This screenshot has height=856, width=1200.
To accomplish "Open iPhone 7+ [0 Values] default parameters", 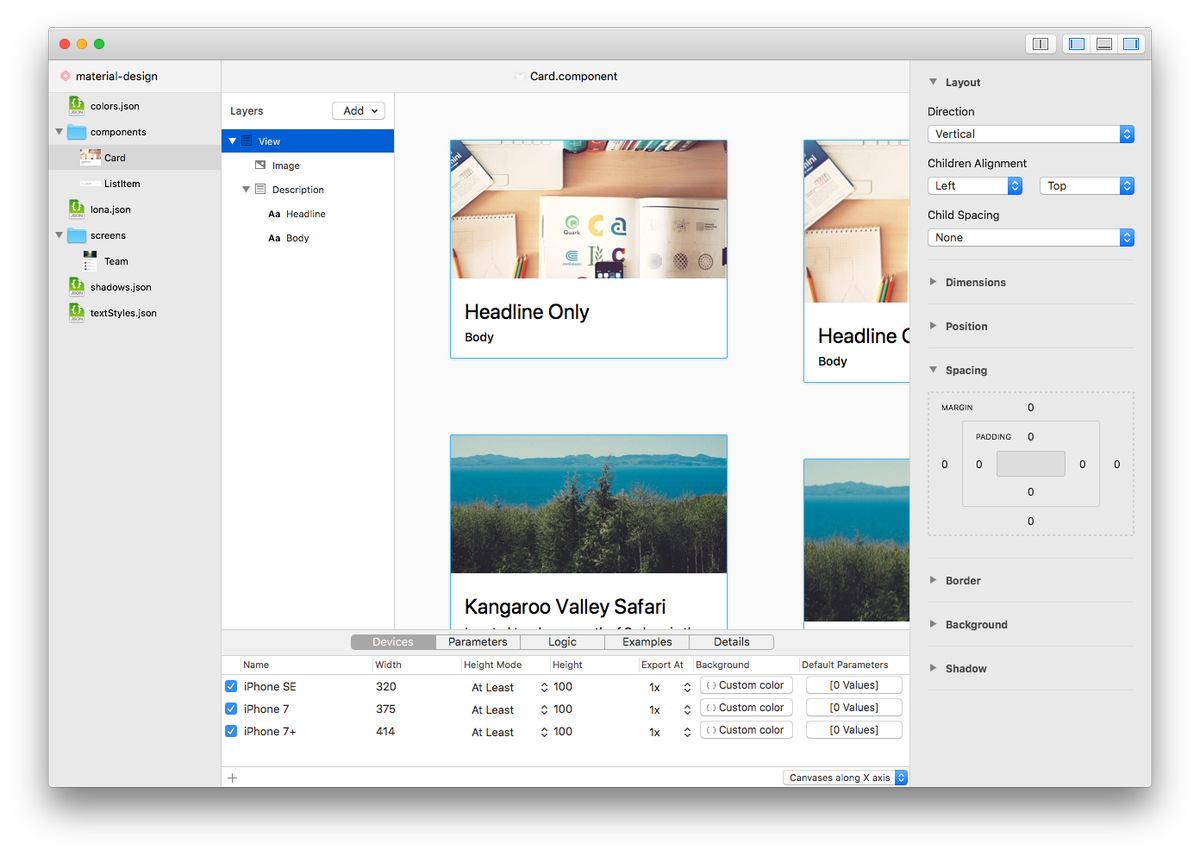I will point(854,730).
